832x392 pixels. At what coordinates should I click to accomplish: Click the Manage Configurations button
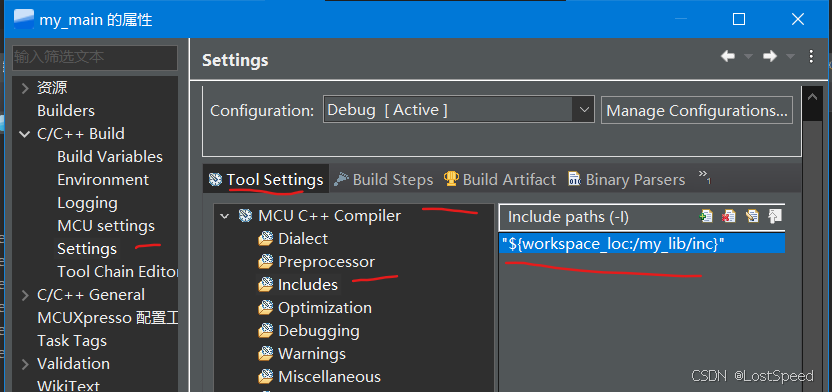point(697,110)
